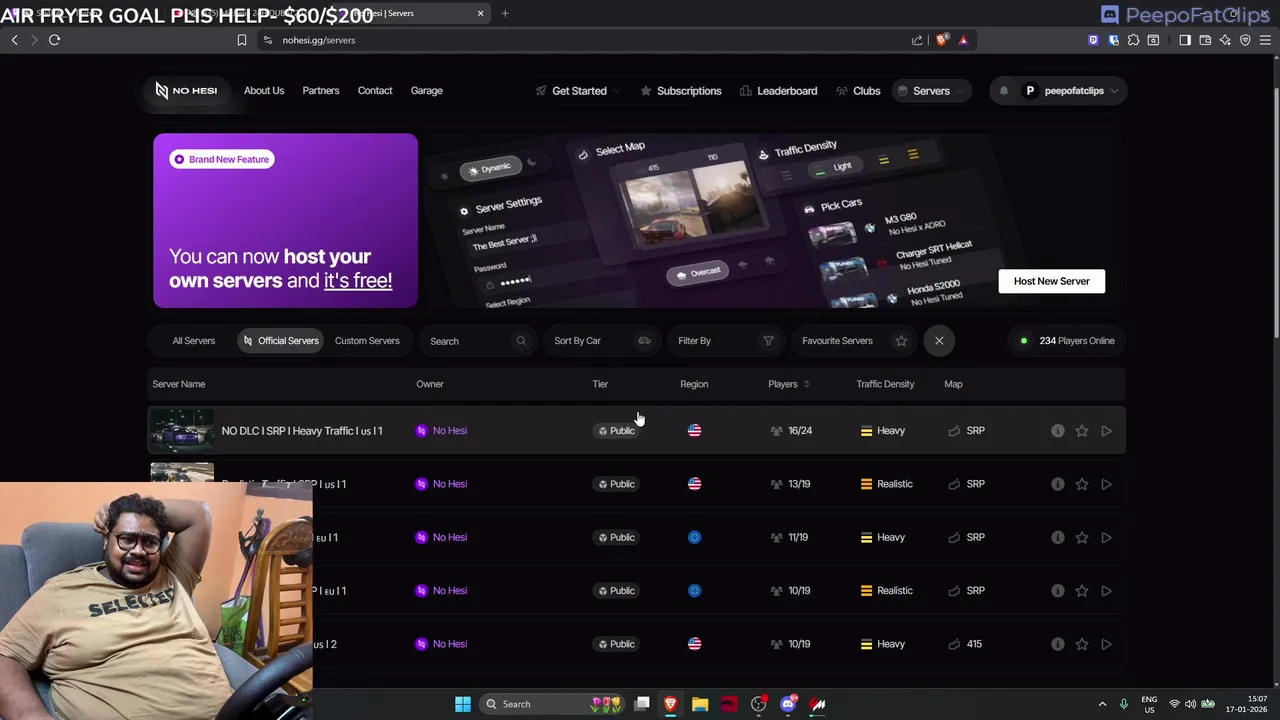Bookmark this page icon
The width and height of the screenshot is (1280, 720).
[241, 40]
